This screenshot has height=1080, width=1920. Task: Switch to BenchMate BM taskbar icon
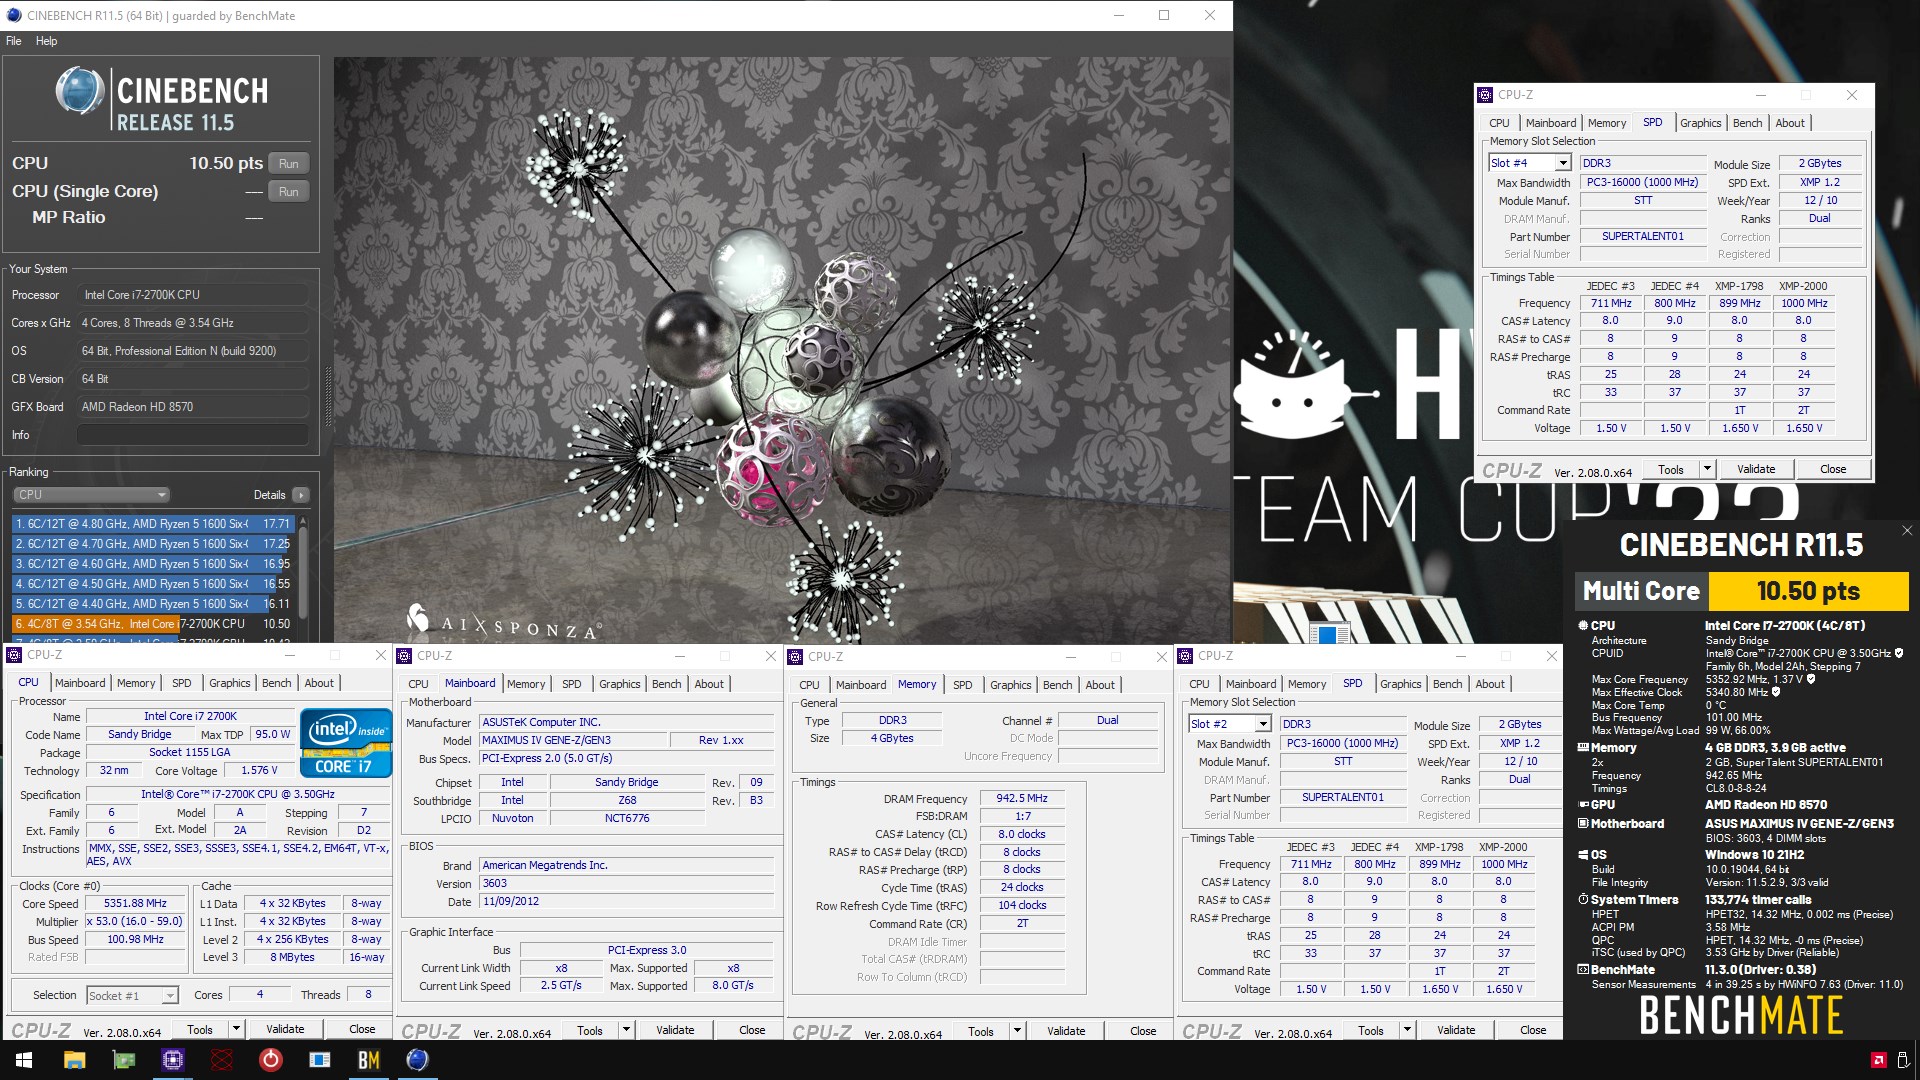click(x=368, y=1060)
